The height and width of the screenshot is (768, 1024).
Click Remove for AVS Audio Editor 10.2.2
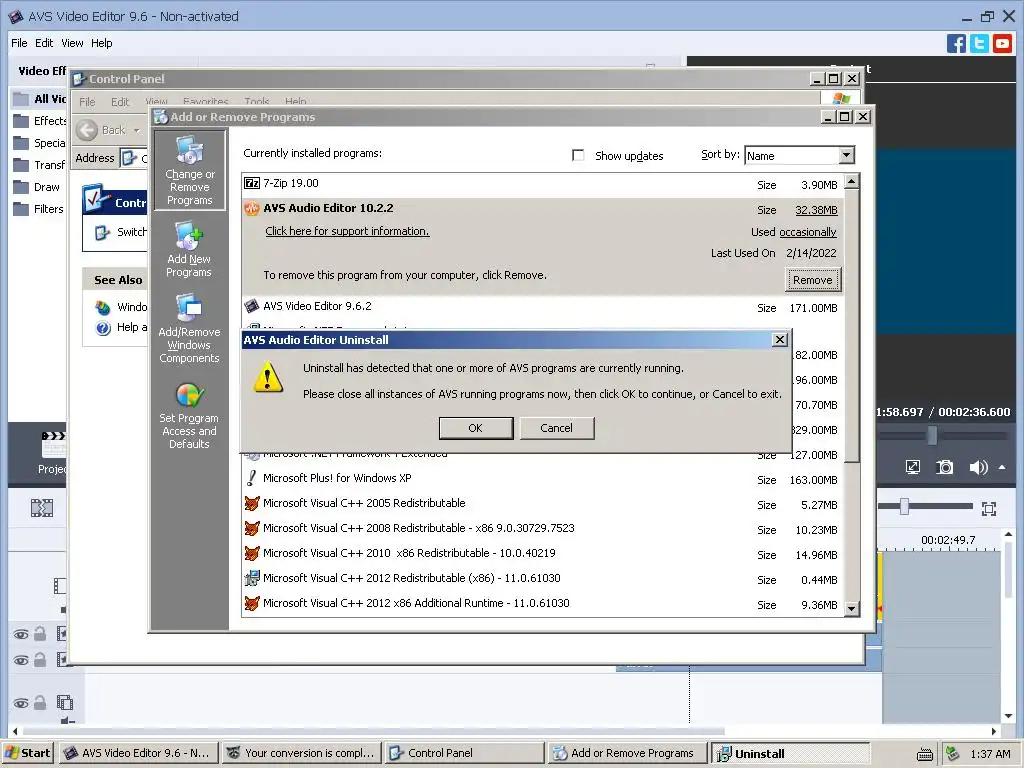tap(812, 280)
